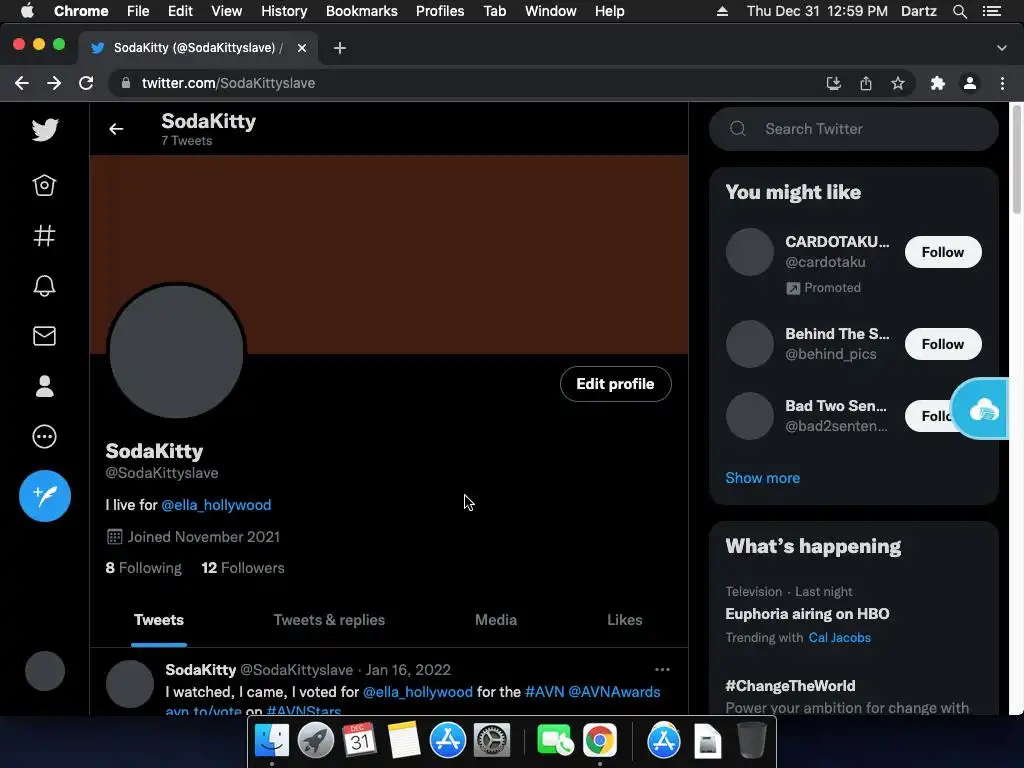Open the @ella_hollywood link in bio
Viewport: 1024px width, 768px height.
pos(216,505)
